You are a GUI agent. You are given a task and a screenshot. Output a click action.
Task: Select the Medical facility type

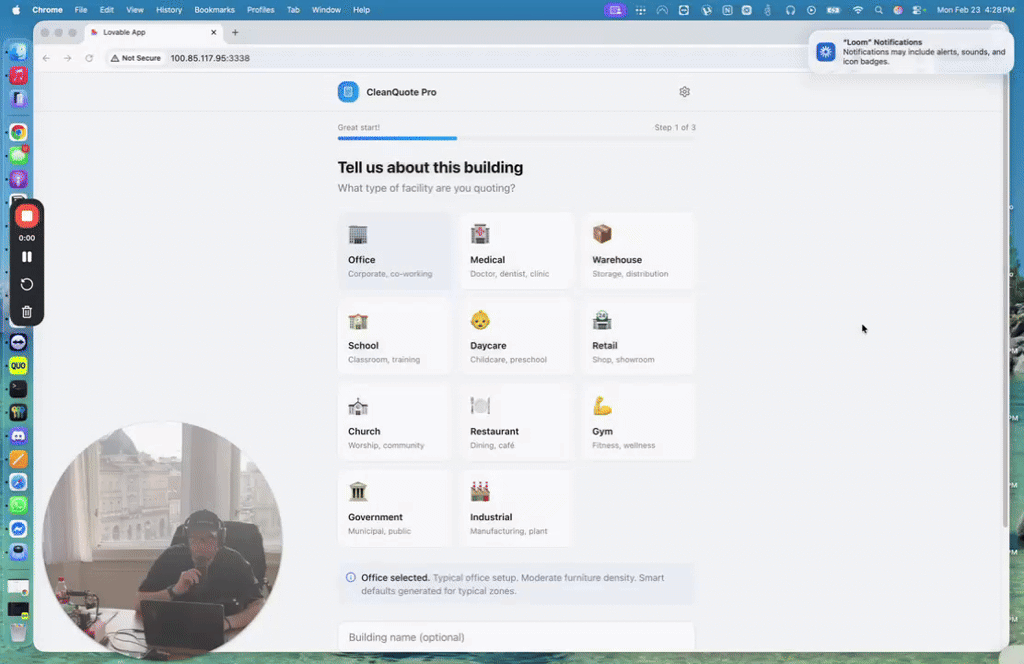coord(516,250)
